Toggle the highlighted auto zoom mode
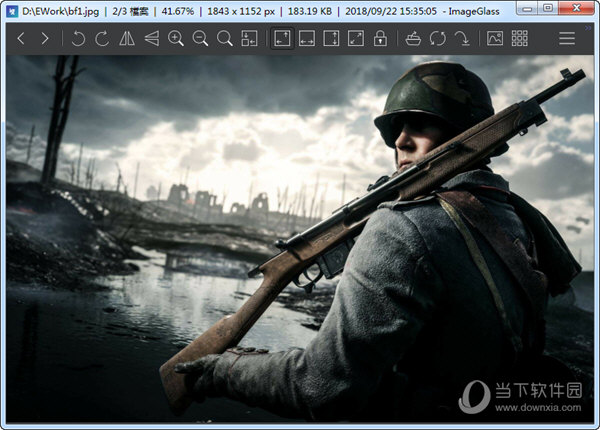This screenshot has width=600, height=430. [x=282, y=38]
